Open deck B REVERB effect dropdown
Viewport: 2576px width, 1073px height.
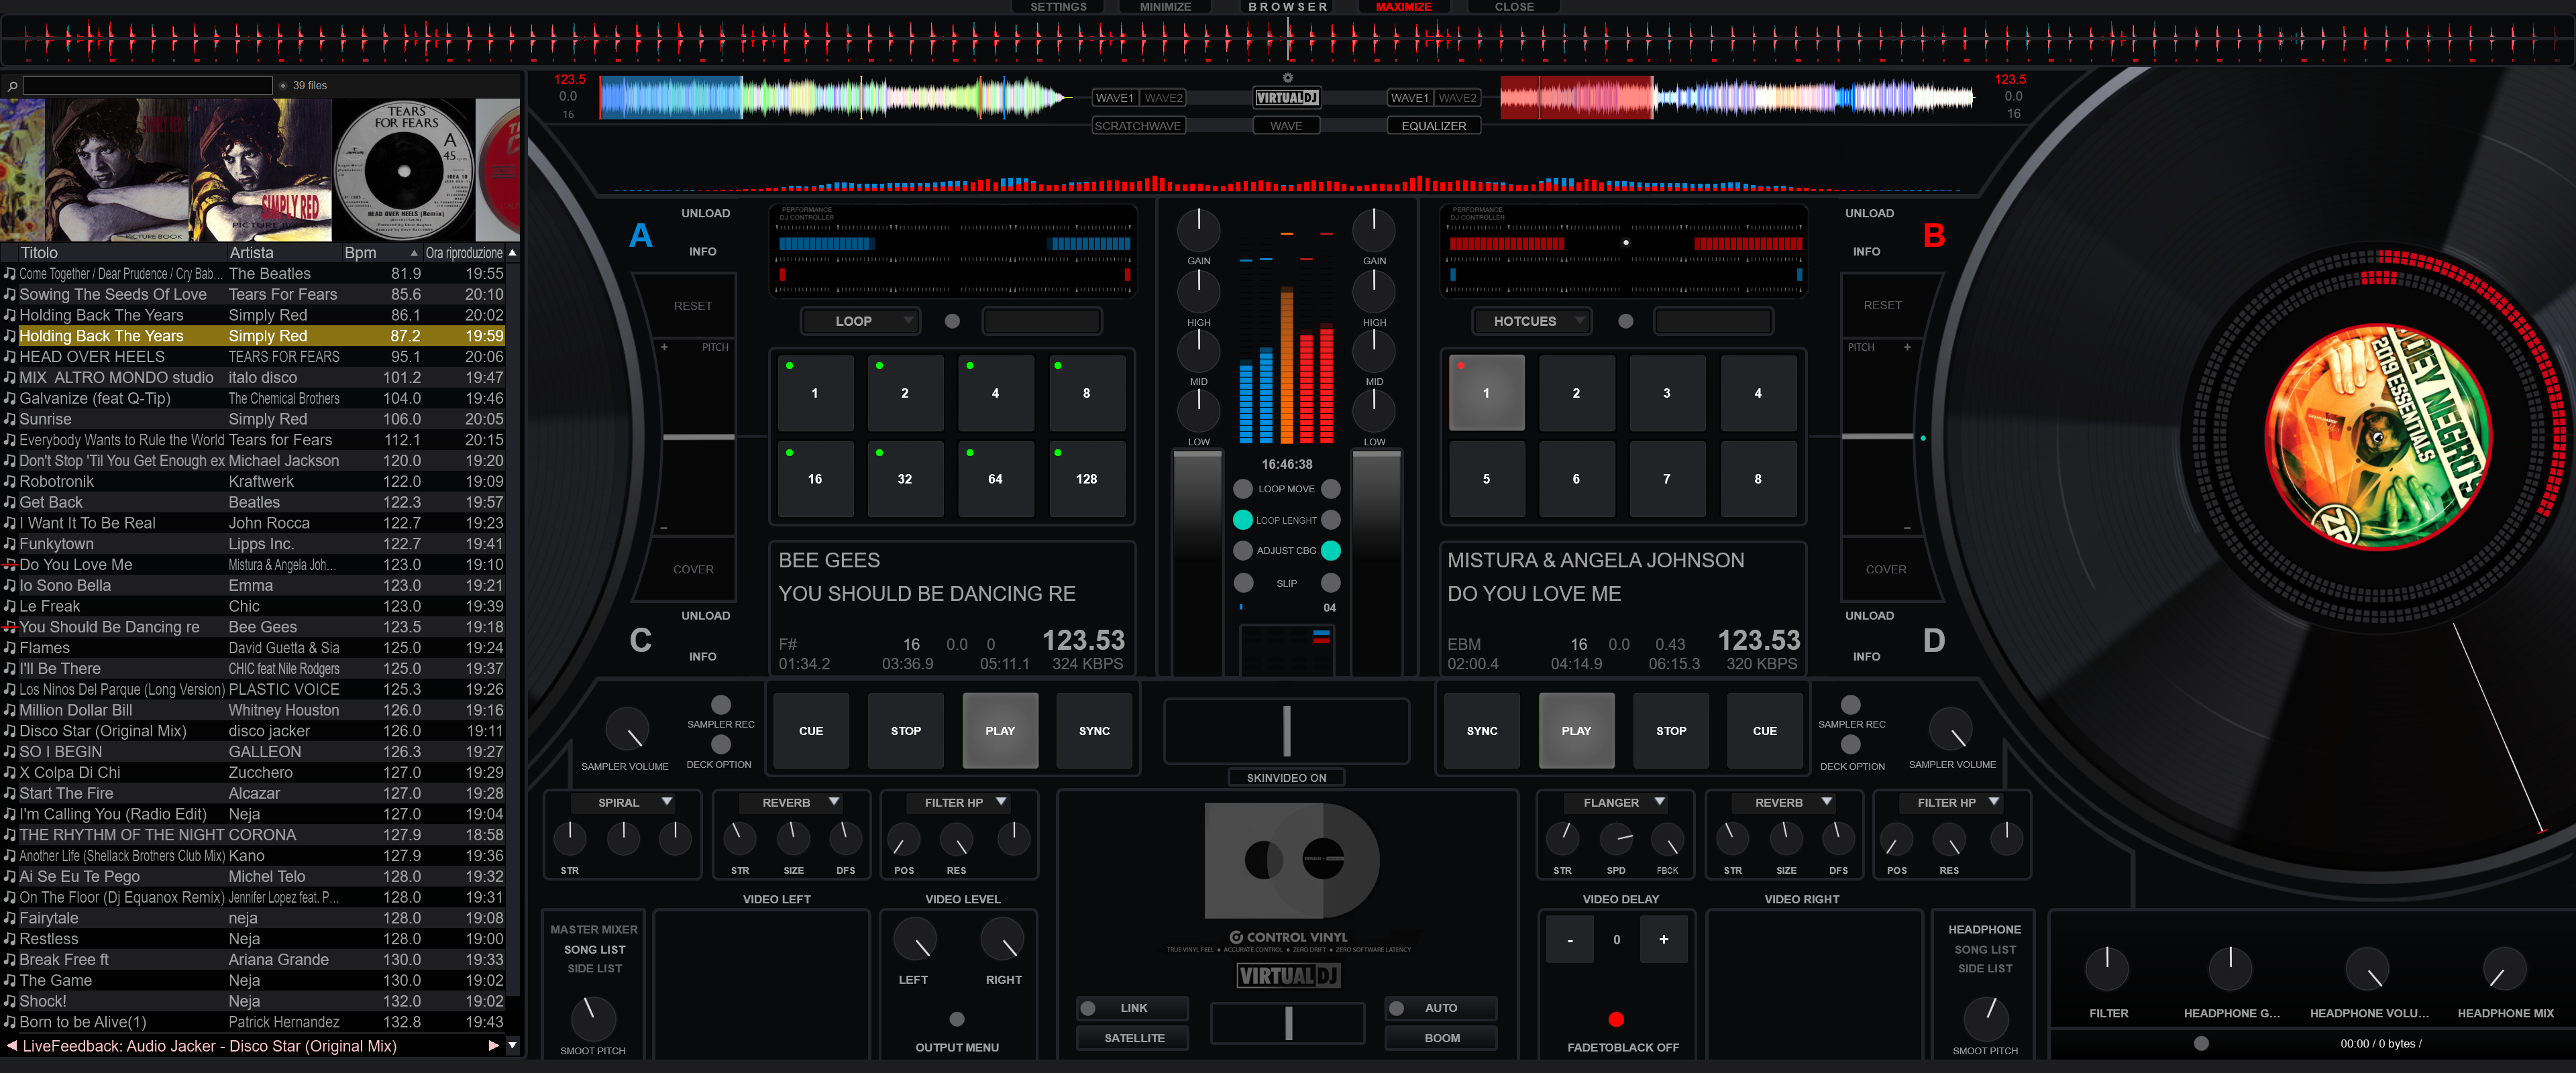1783,802
